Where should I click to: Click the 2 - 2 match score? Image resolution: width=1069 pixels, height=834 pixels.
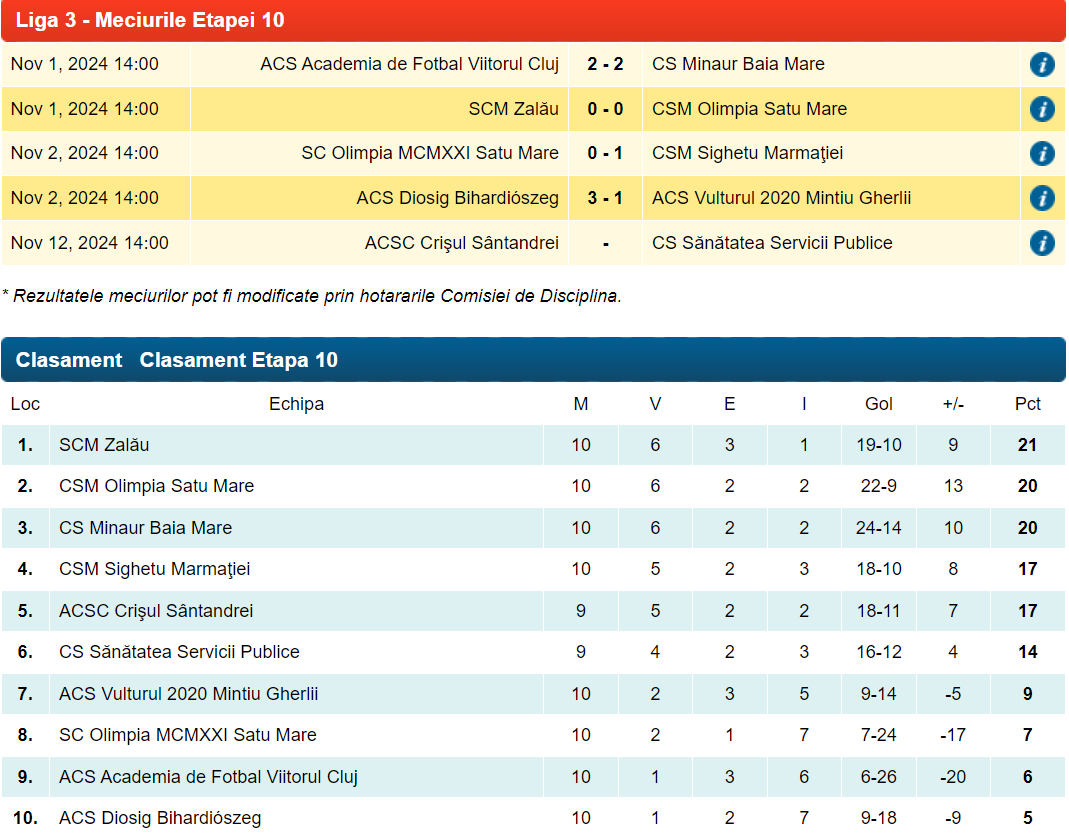605,65
